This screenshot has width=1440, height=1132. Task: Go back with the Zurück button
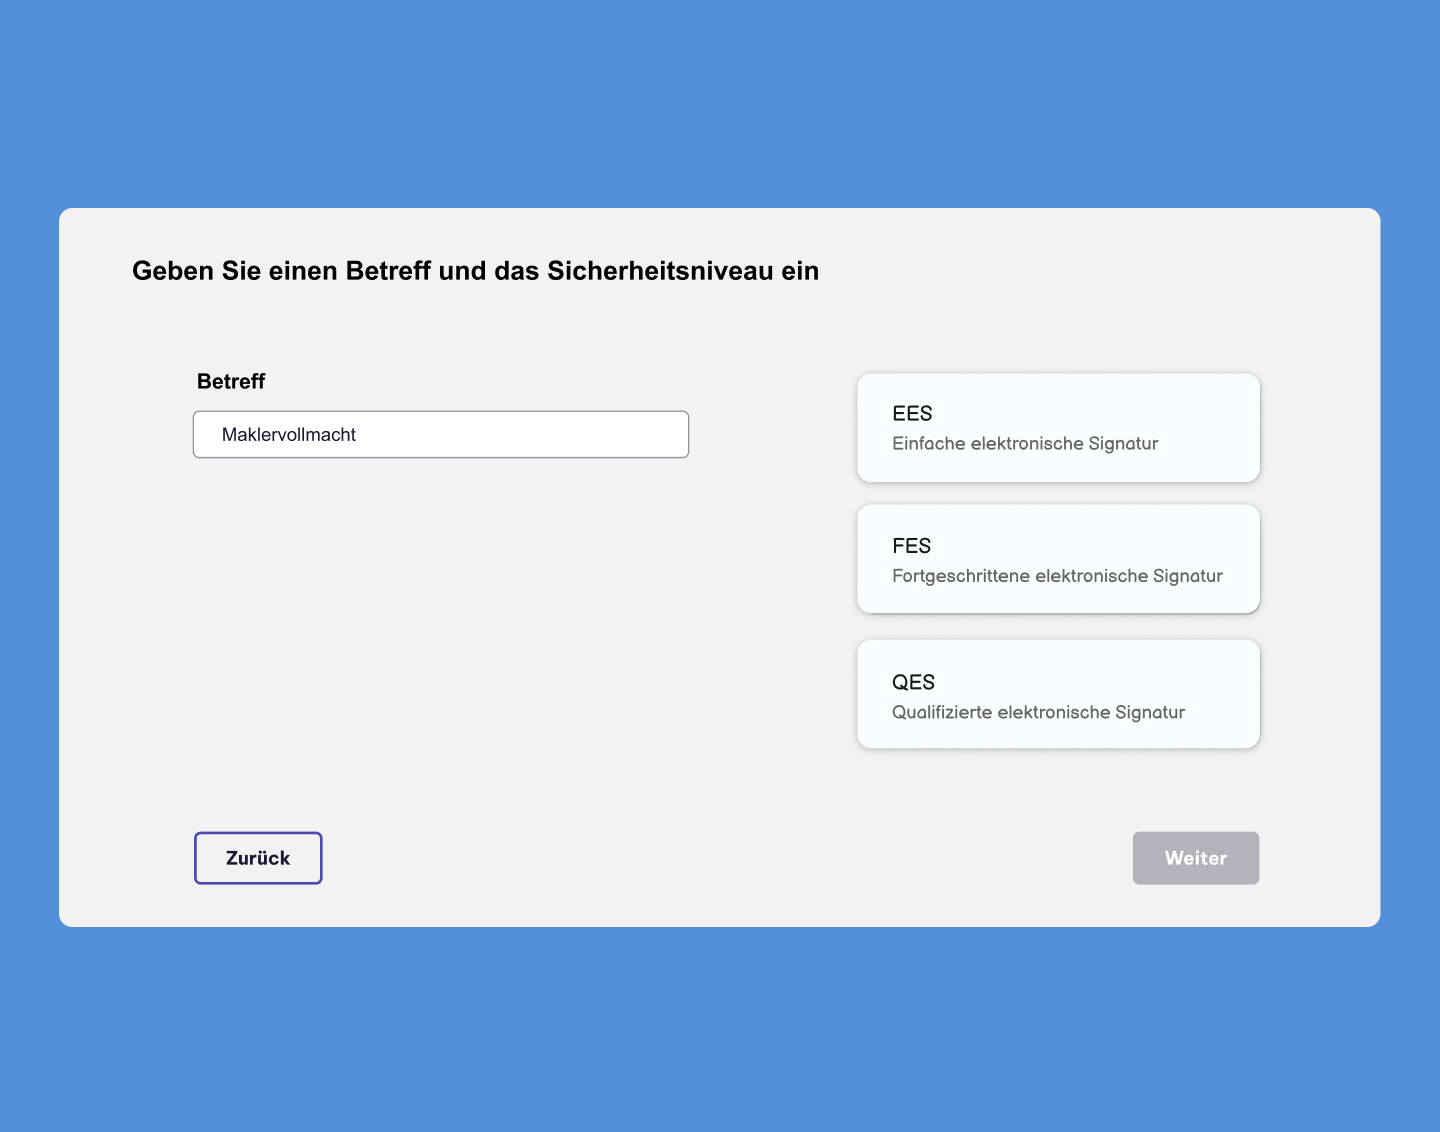258,858
